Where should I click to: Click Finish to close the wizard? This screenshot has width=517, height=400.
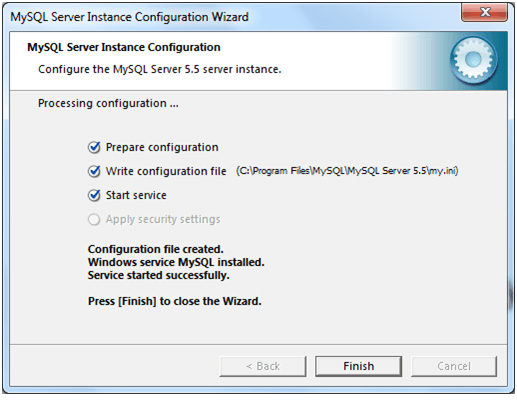359,366
